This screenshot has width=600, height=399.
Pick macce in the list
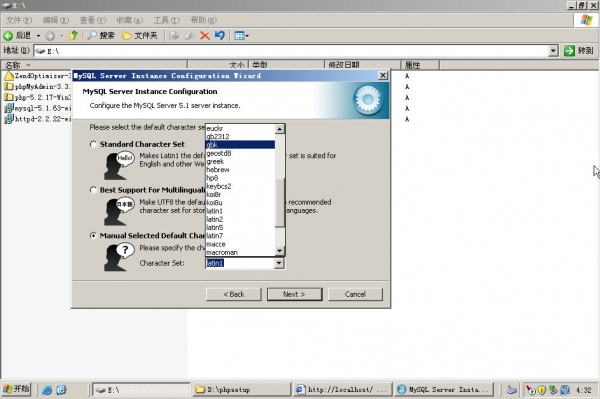(x=240, y=244)
